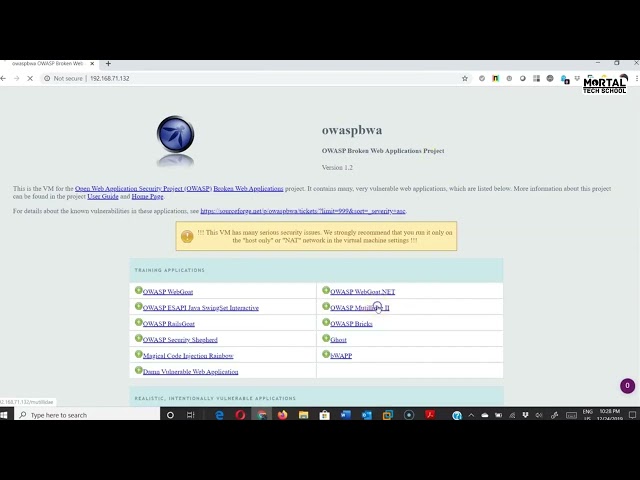Launch Firefox from the taskbar

(x=282, y=415)
